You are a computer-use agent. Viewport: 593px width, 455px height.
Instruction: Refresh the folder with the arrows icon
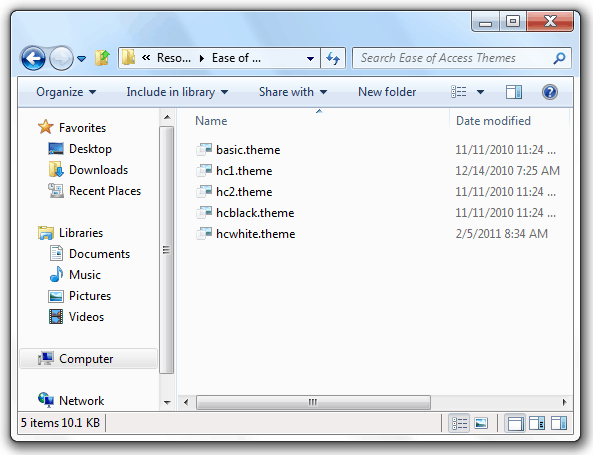click(x=333, y=58)
